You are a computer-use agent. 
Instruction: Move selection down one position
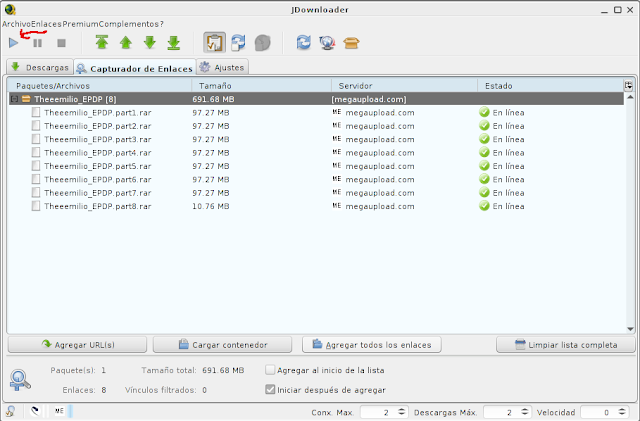tap(150, 42)
